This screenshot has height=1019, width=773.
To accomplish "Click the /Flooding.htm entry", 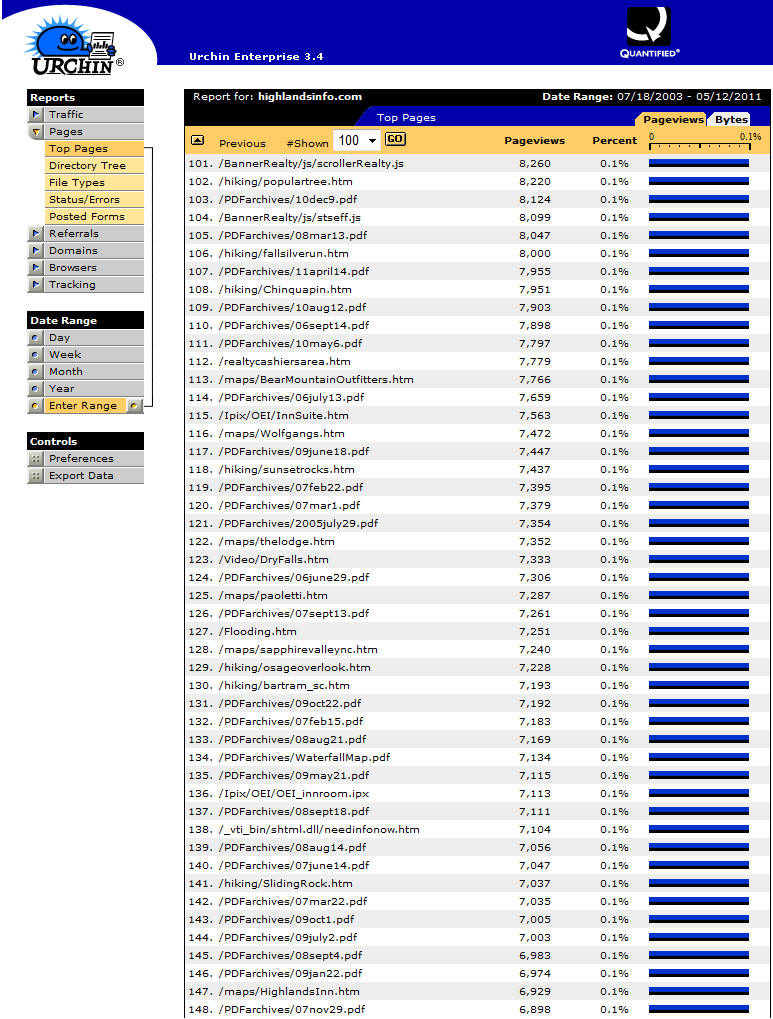I will click(257, 631).
